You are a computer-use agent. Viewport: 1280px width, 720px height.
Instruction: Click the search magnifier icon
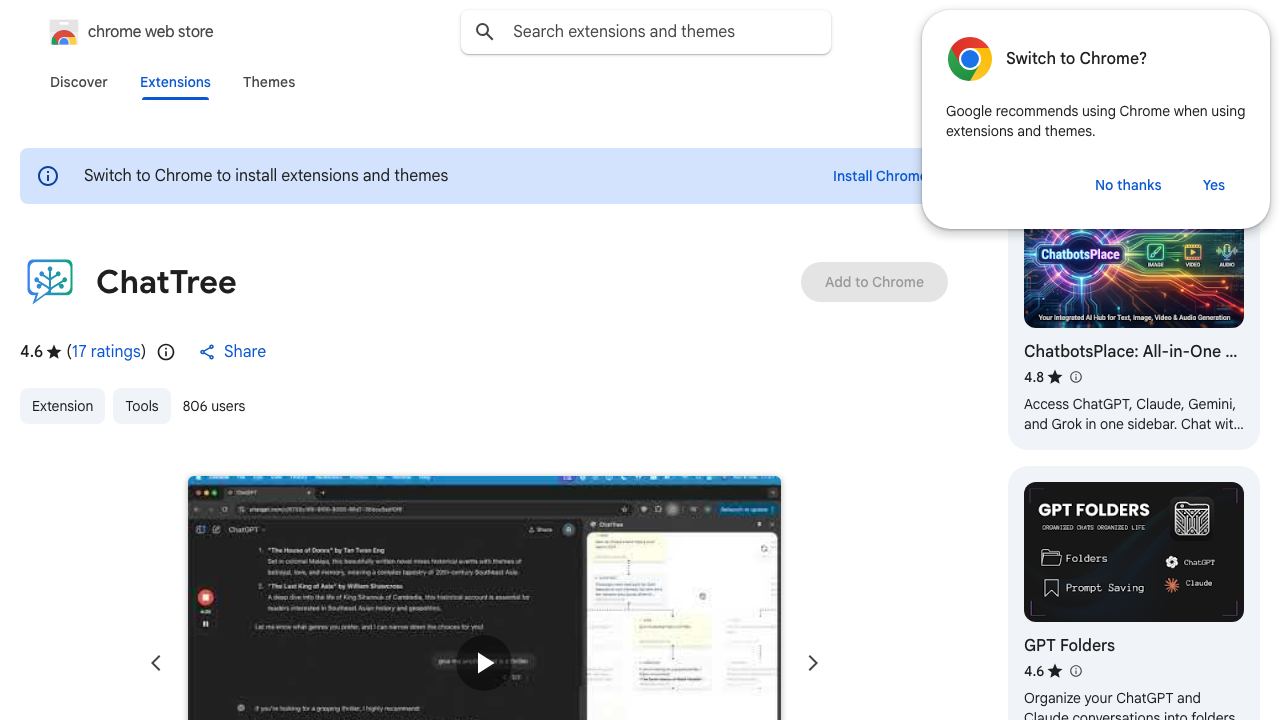pyautogui.click(x=485, y=32)
